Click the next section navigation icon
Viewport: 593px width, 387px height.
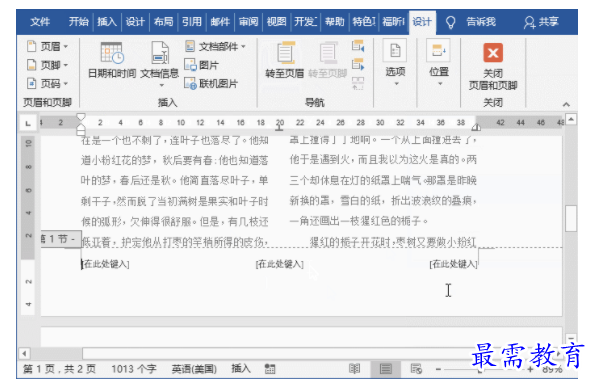tap(358, 65)
